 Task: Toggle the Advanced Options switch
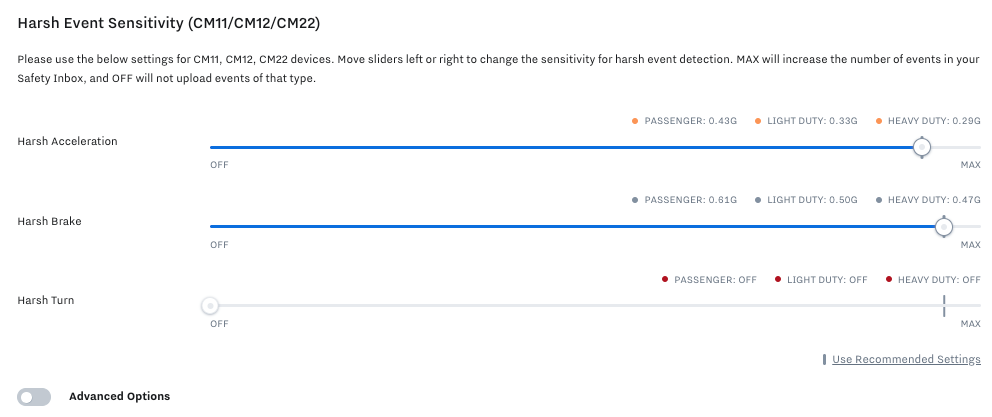click(x=34, y=397)
